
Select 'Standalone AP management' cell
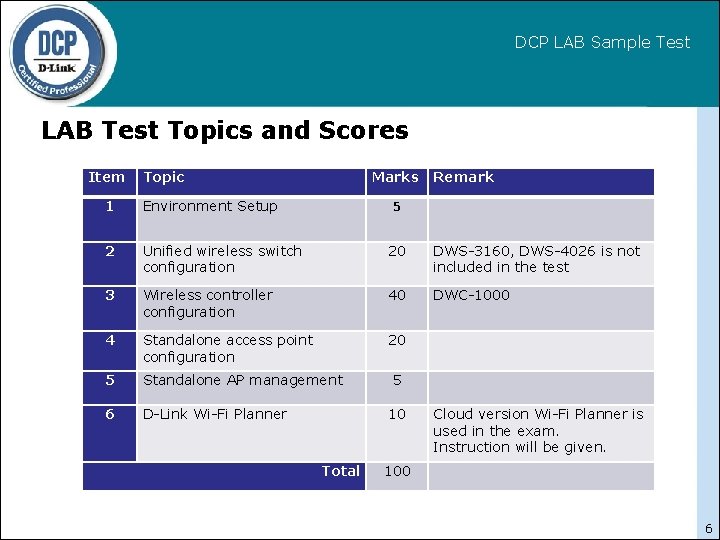coord(251,388)
